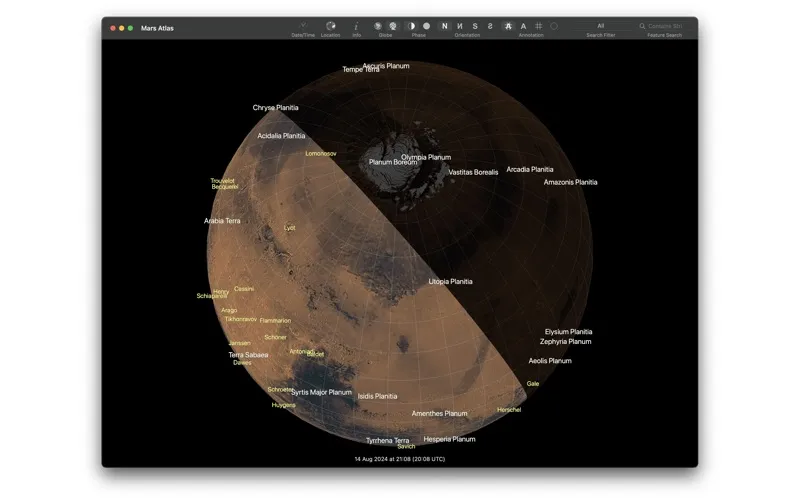The image size is (800, 500).
Task: Click the Olympia Planum label
Action: pyautogui.click(x=426, y=157)
